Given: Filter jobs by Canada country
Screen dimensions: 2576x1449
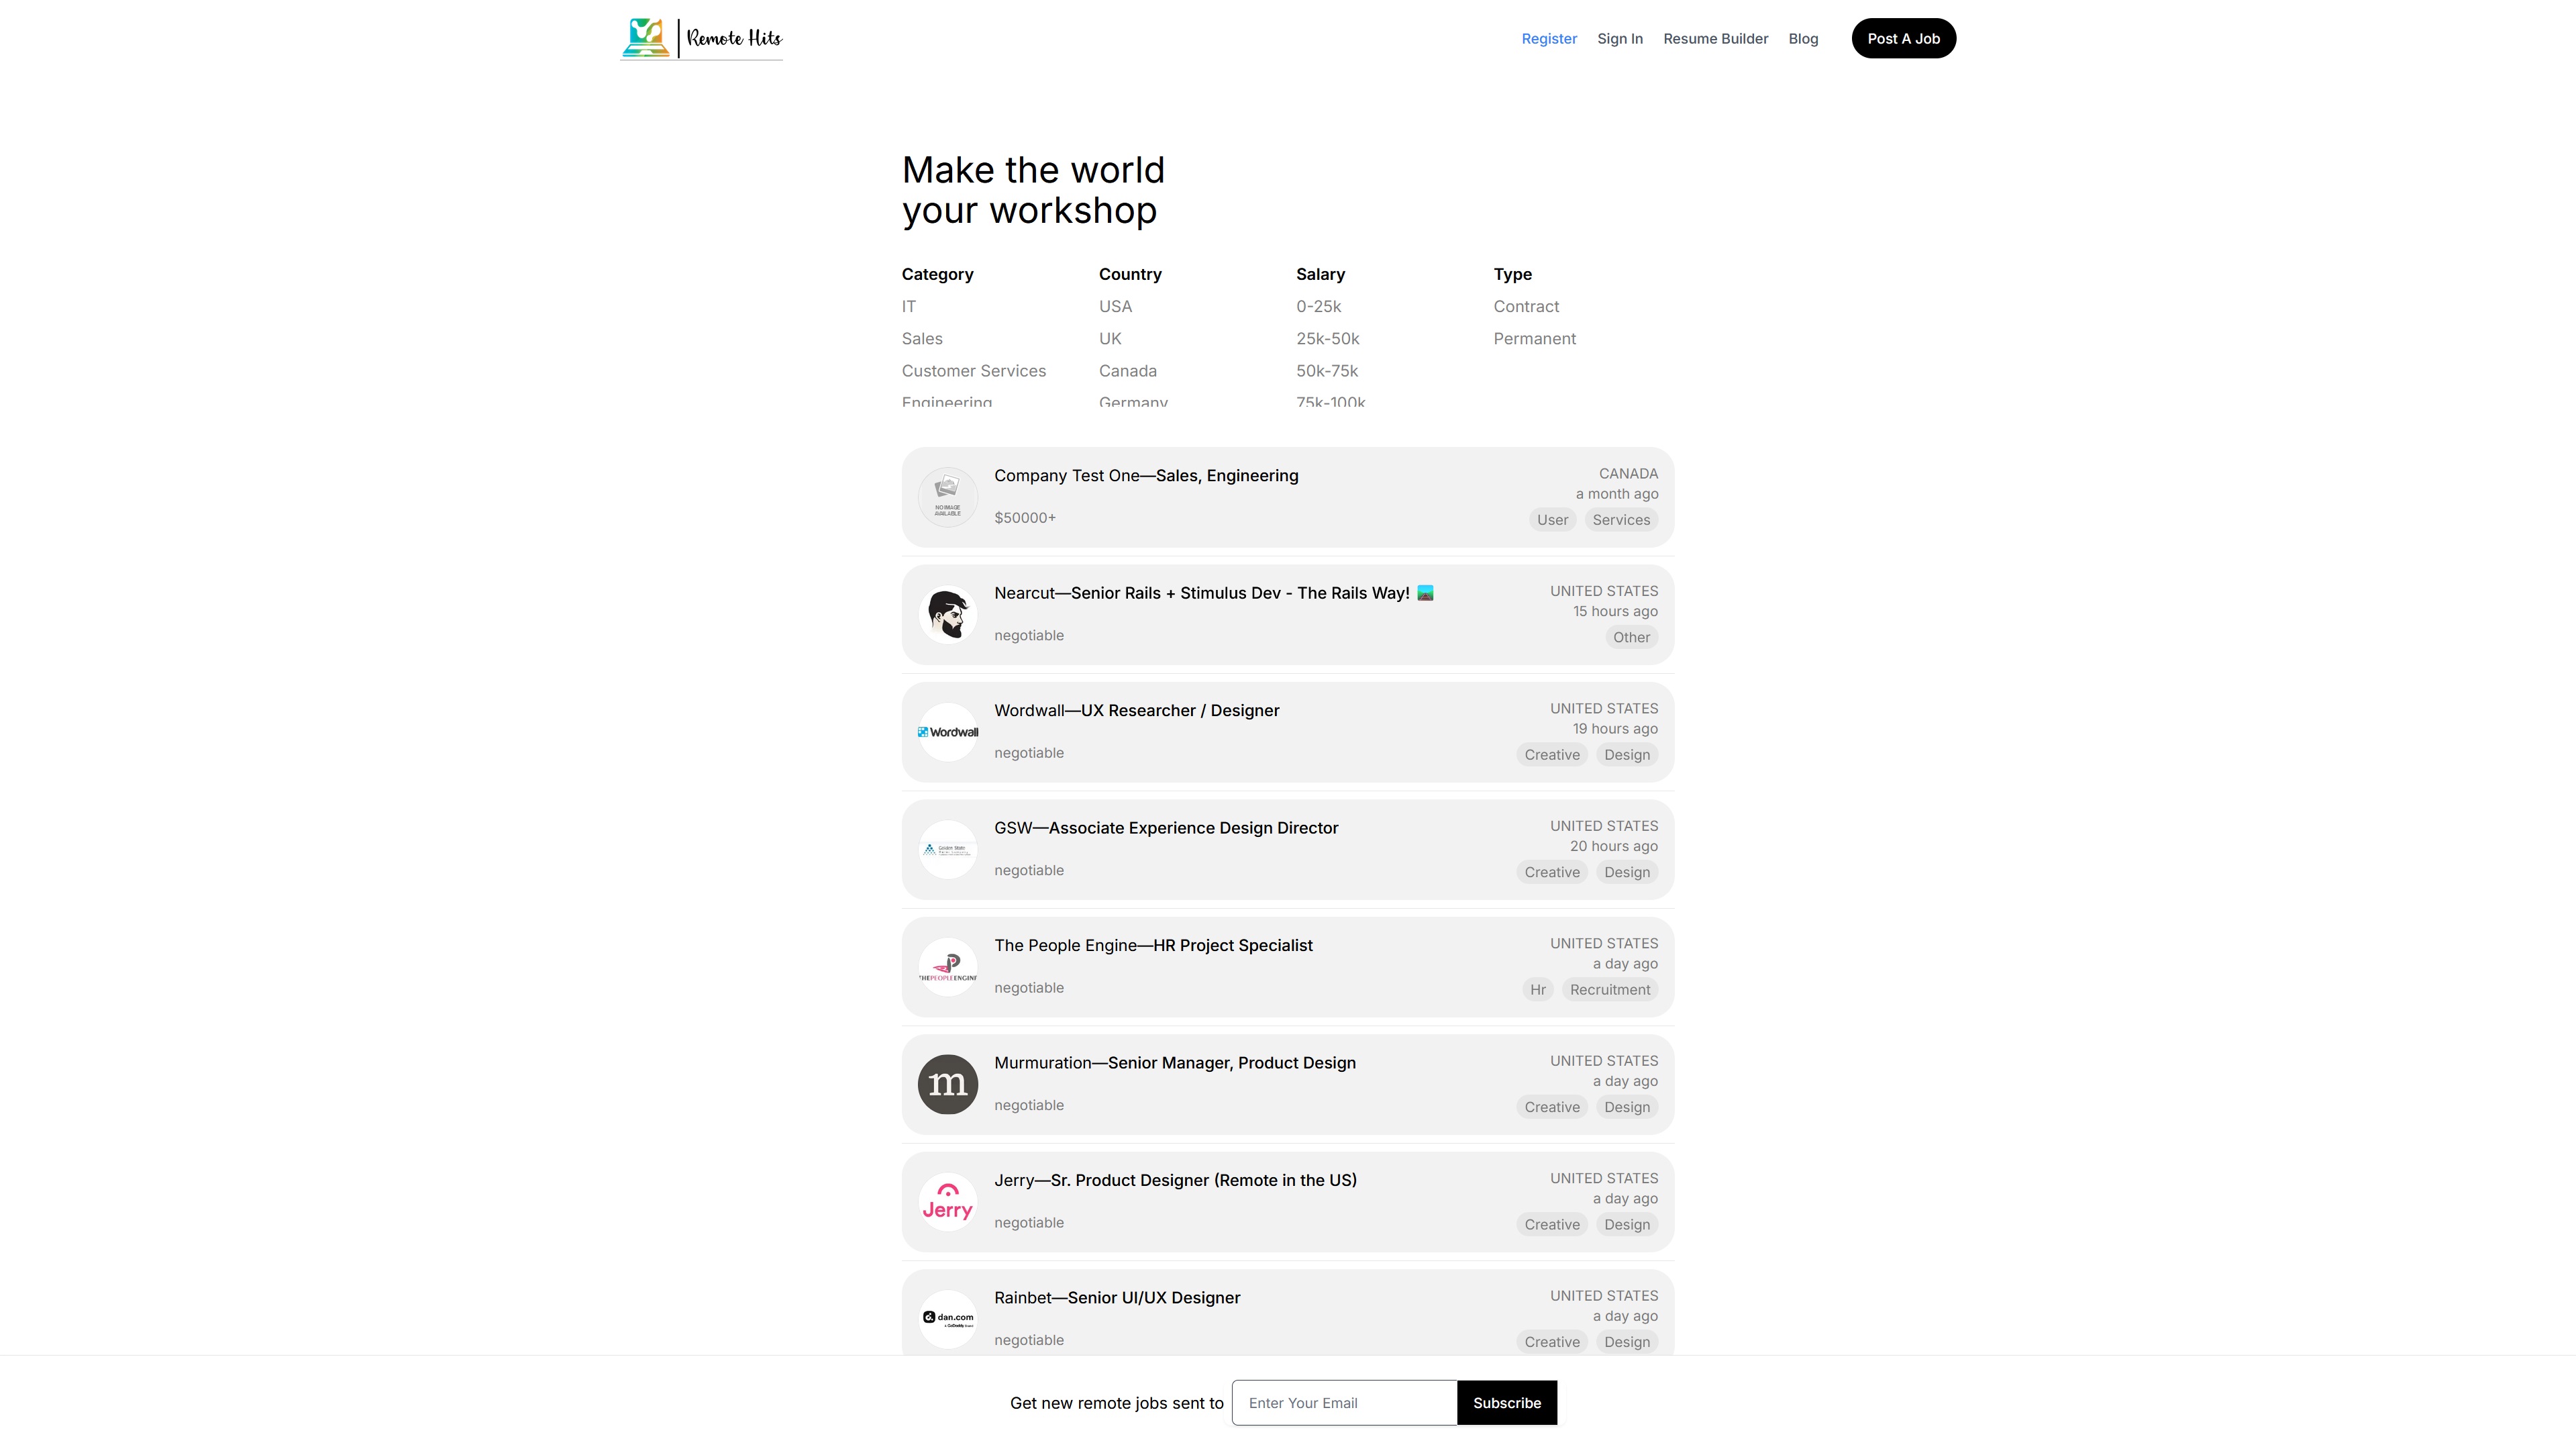Looking at the screenshot, I should click(x=1127, y=371).
